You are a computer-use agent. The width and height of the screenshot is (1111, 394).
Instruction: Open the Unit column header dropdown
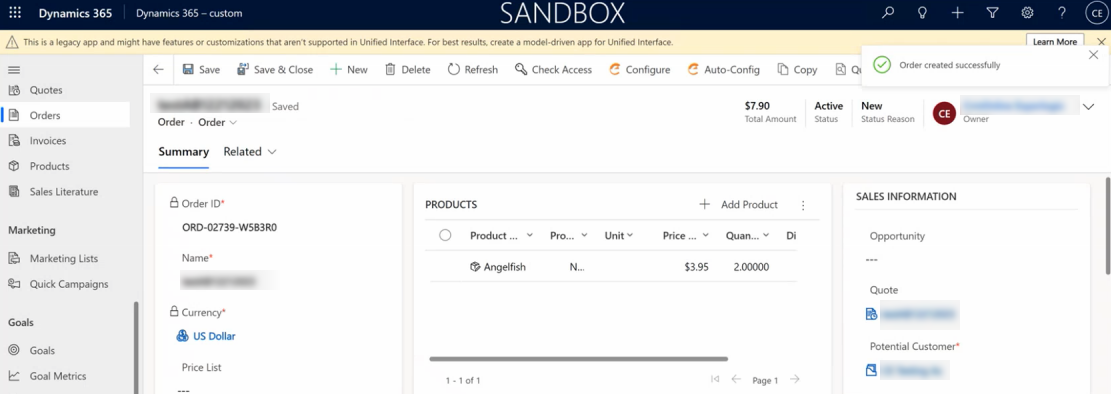coord(619,236)
